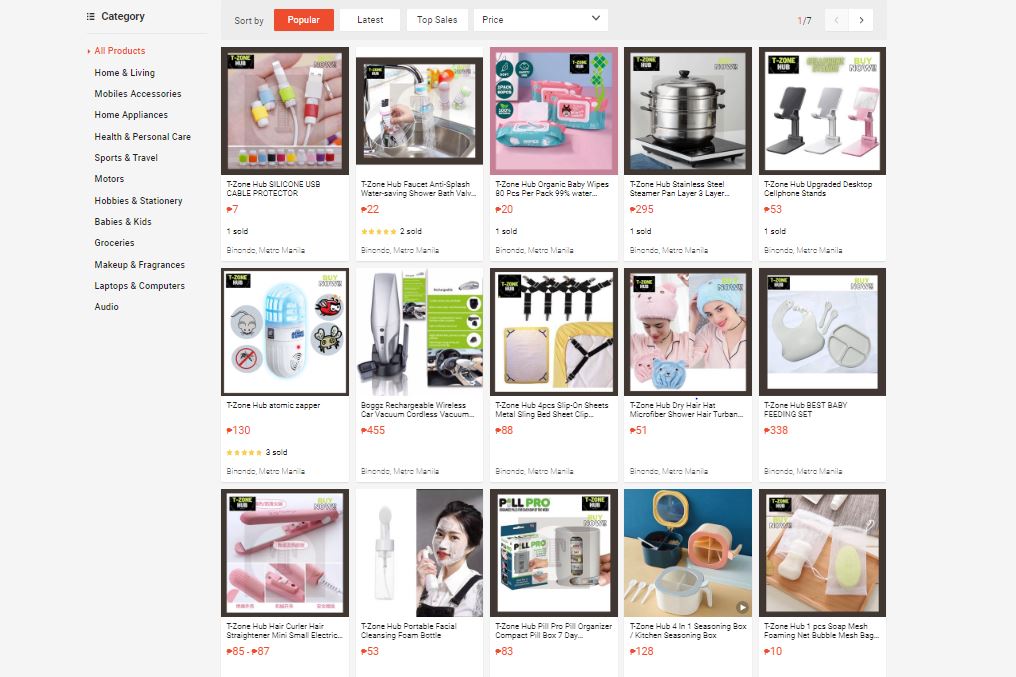This screenshot has height=677, width=1016.
Task: Open the Pill Pro Organizer product image
Action: tap(554, 553)
